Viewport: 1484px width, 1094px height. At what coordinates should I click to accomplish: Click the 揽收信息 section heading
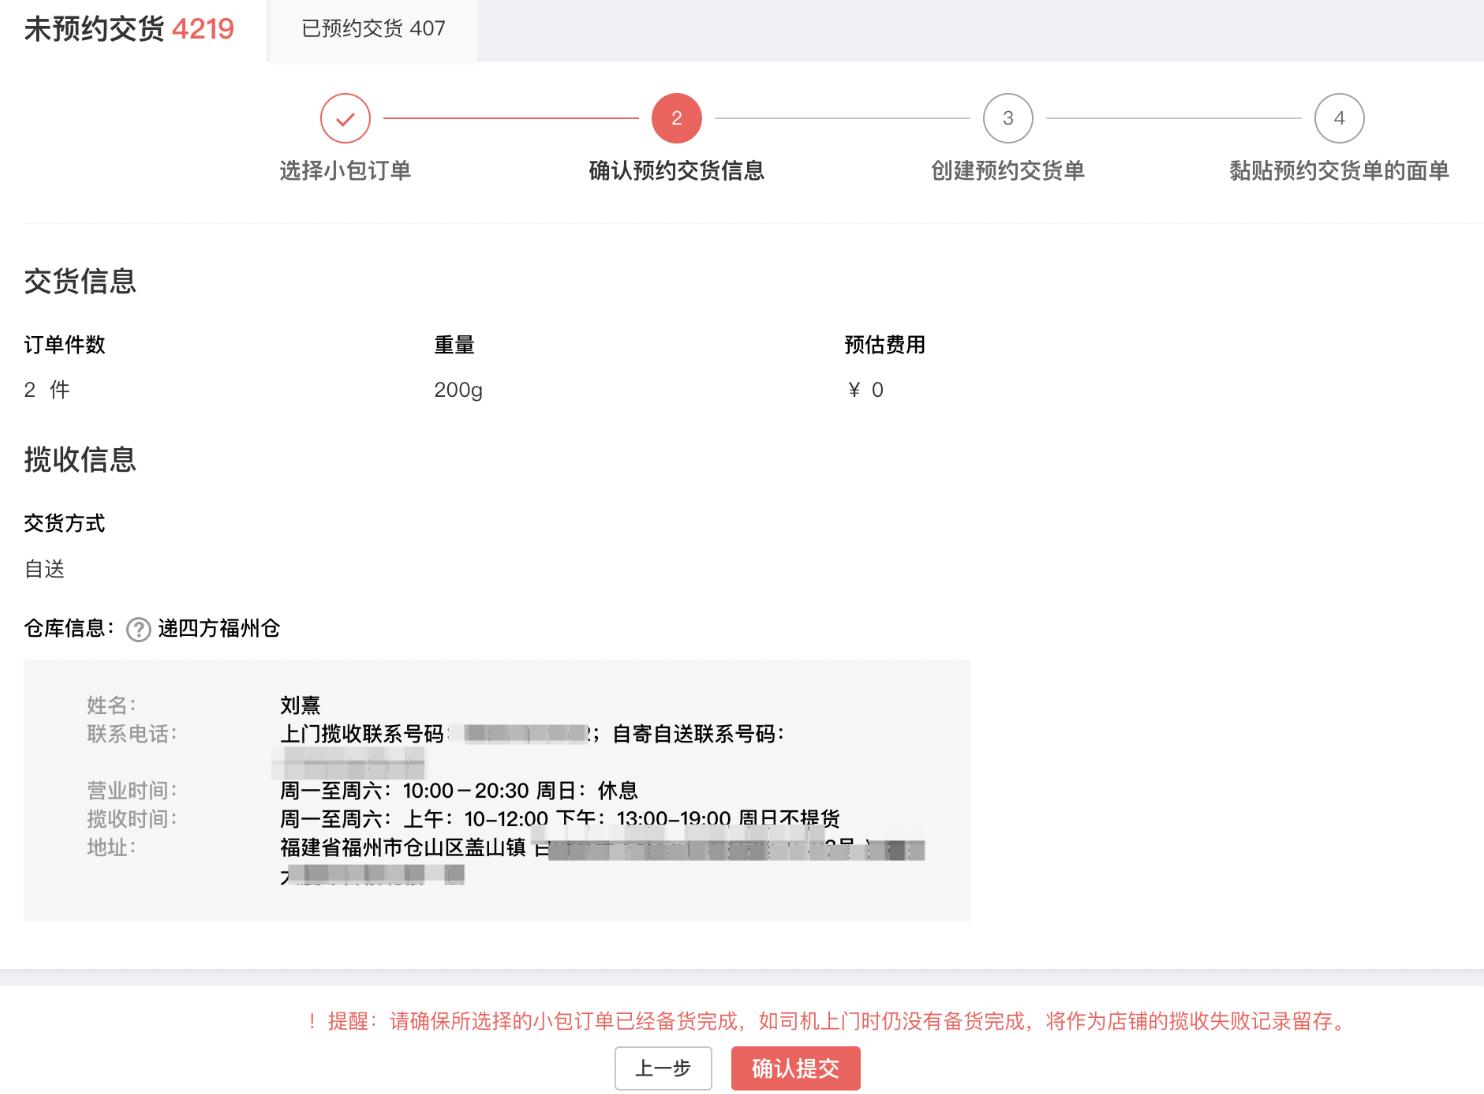click(80, 461)
